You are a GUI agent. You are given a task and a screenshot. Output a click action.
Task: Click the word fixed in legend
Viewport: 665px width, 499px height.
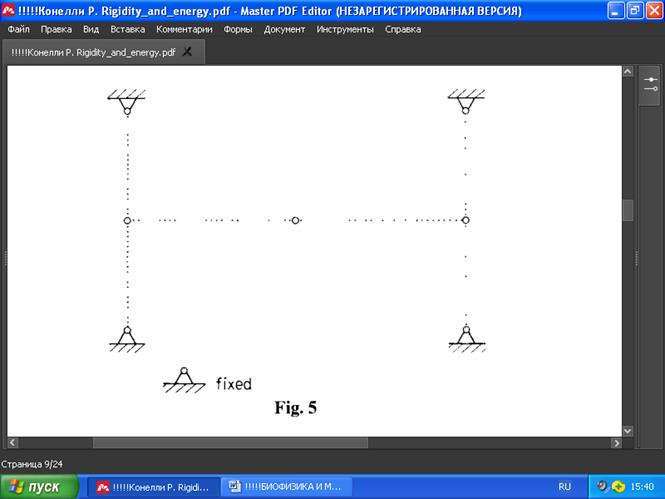click(x=234, y=384)
